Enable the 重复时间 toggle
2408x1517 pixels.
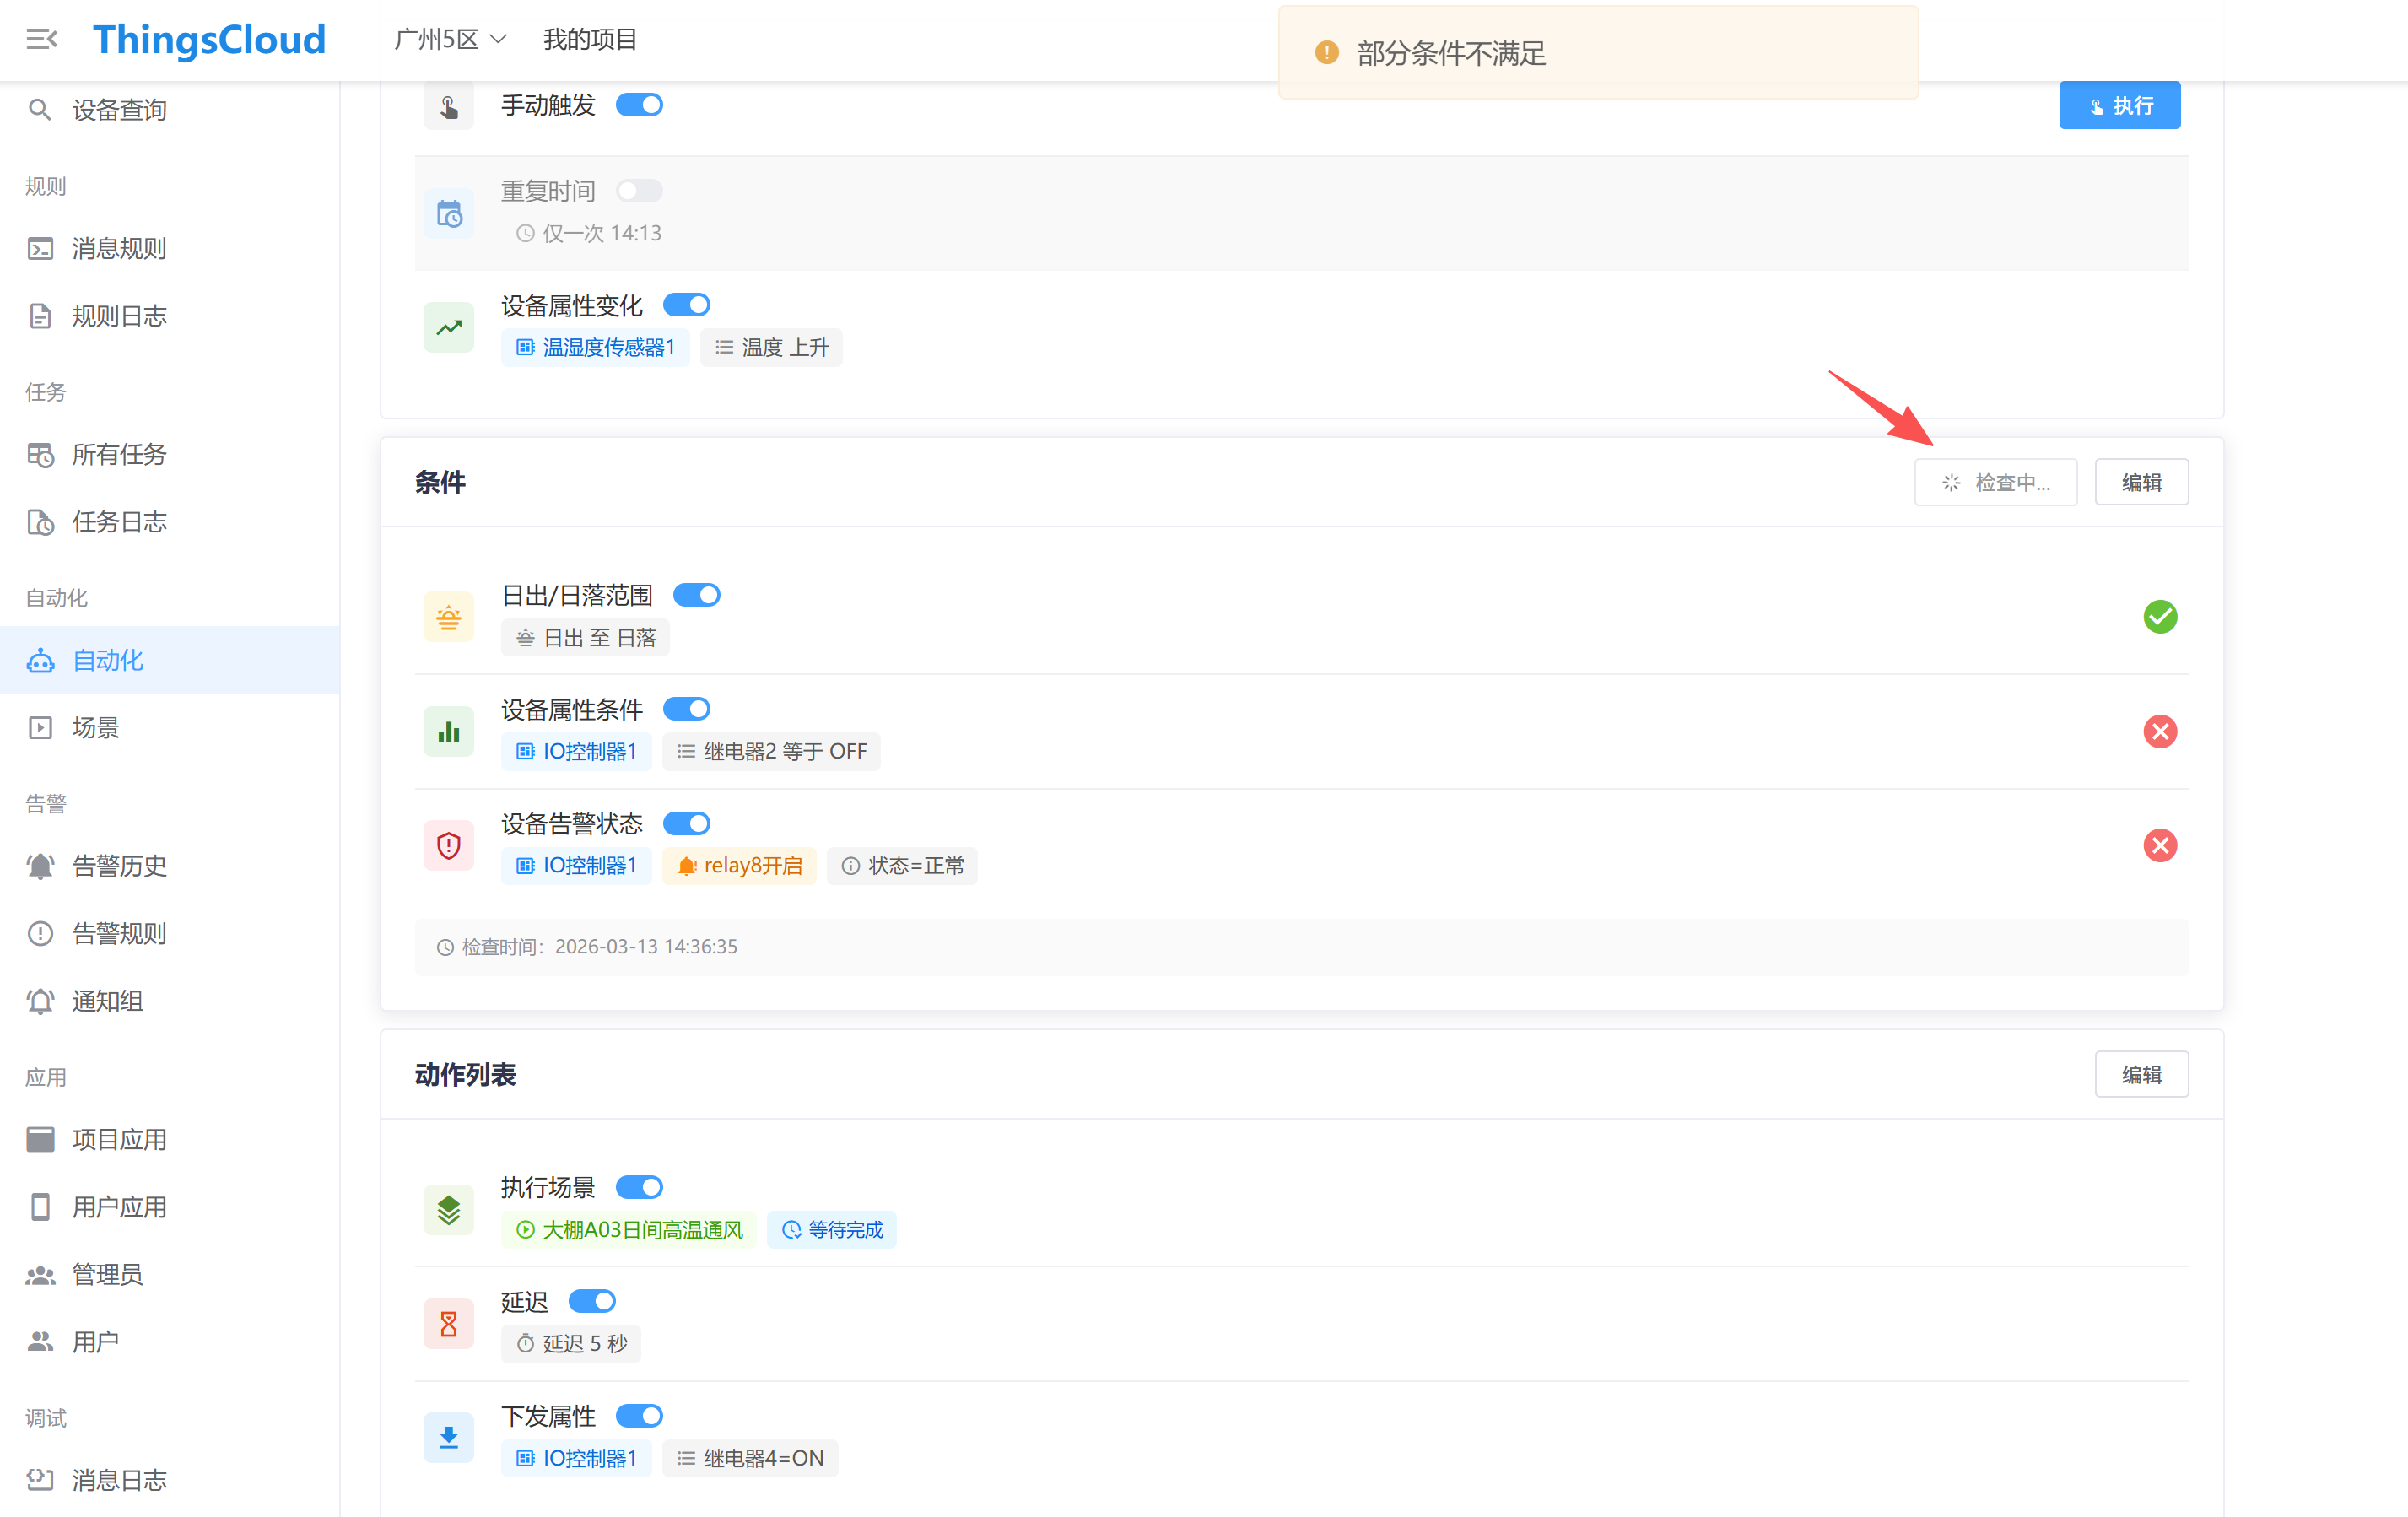pyautogui.click(x=639, y=190)
